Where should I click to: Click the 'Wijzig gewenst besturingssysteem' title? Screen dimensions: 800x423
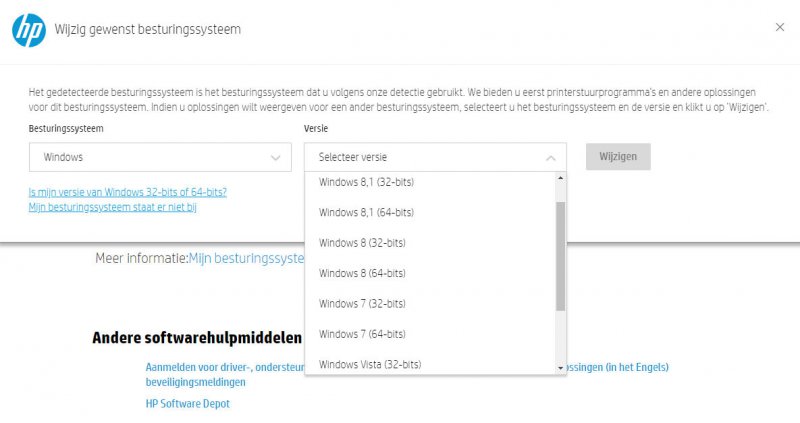point(147,29)
